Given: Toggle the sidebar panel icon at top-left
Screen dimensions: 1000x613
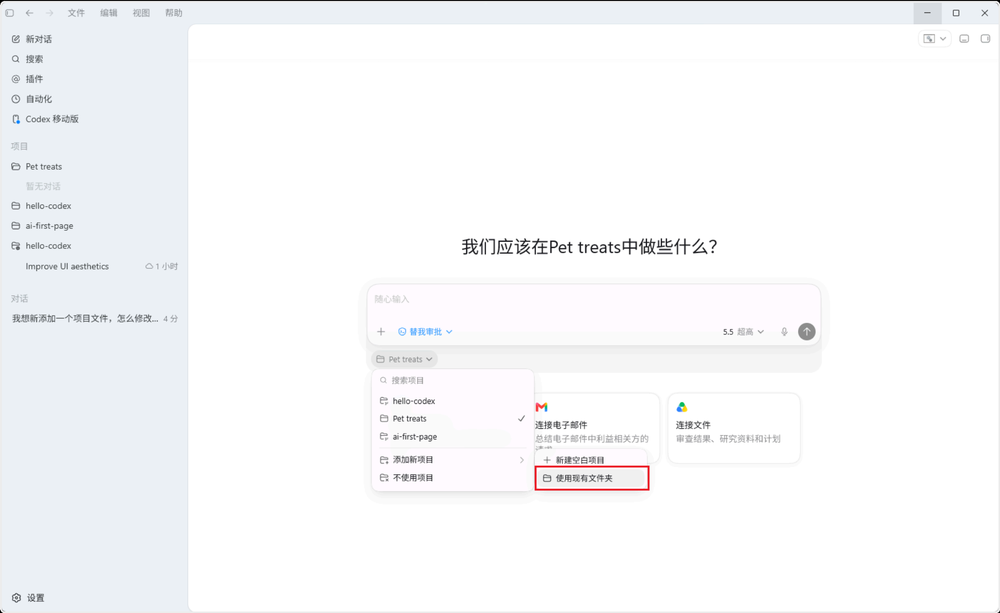Looking at the screenshot, I should point(10,13).
